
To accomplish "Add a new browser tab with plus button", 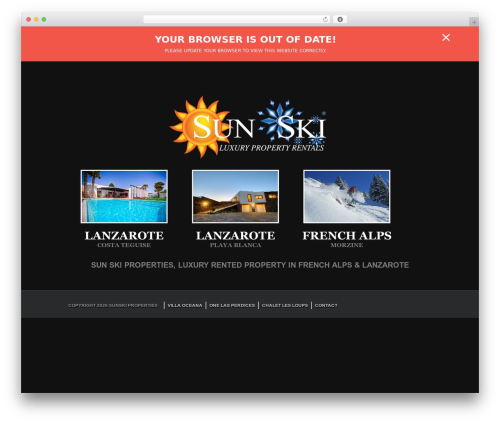I will 474,22.
